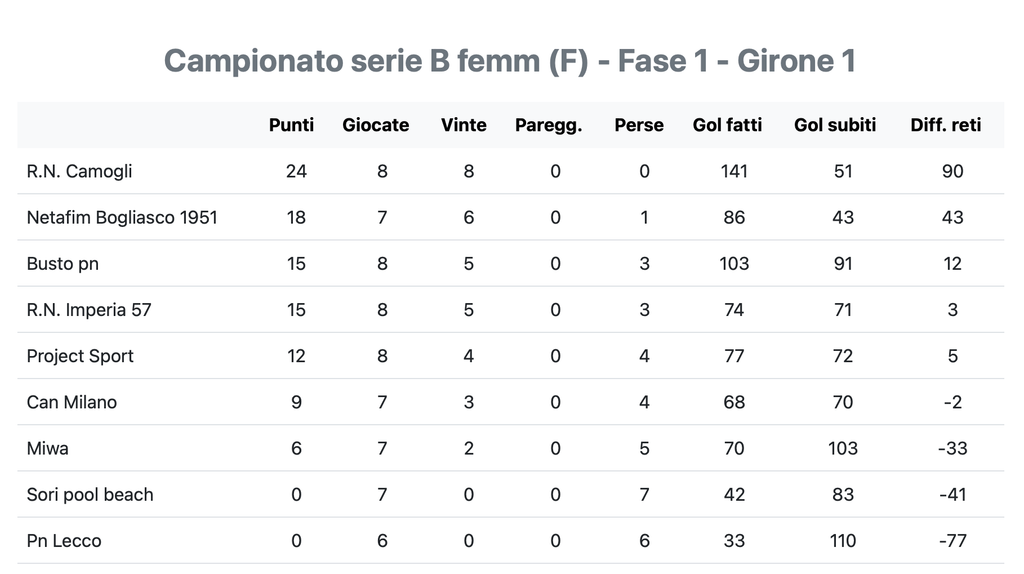
Task: Click the Busto pn team name
Action: click(62, 264)
